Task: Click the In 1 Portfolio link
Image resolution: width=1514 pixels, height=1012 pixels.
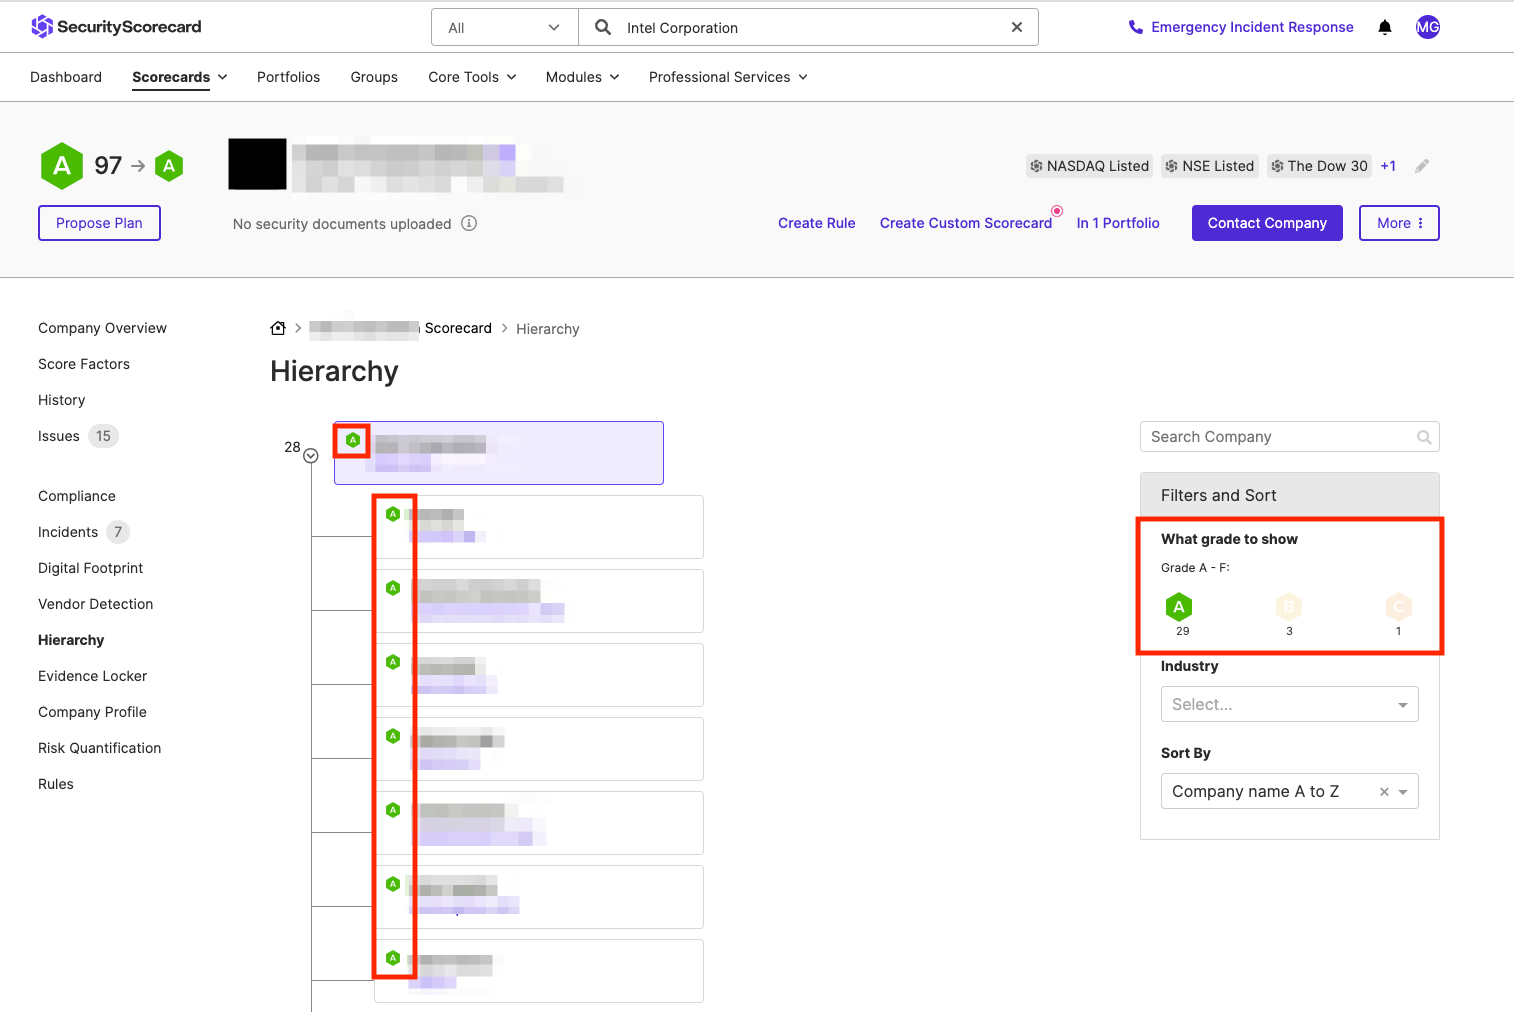Action: tap(1118, 223)
